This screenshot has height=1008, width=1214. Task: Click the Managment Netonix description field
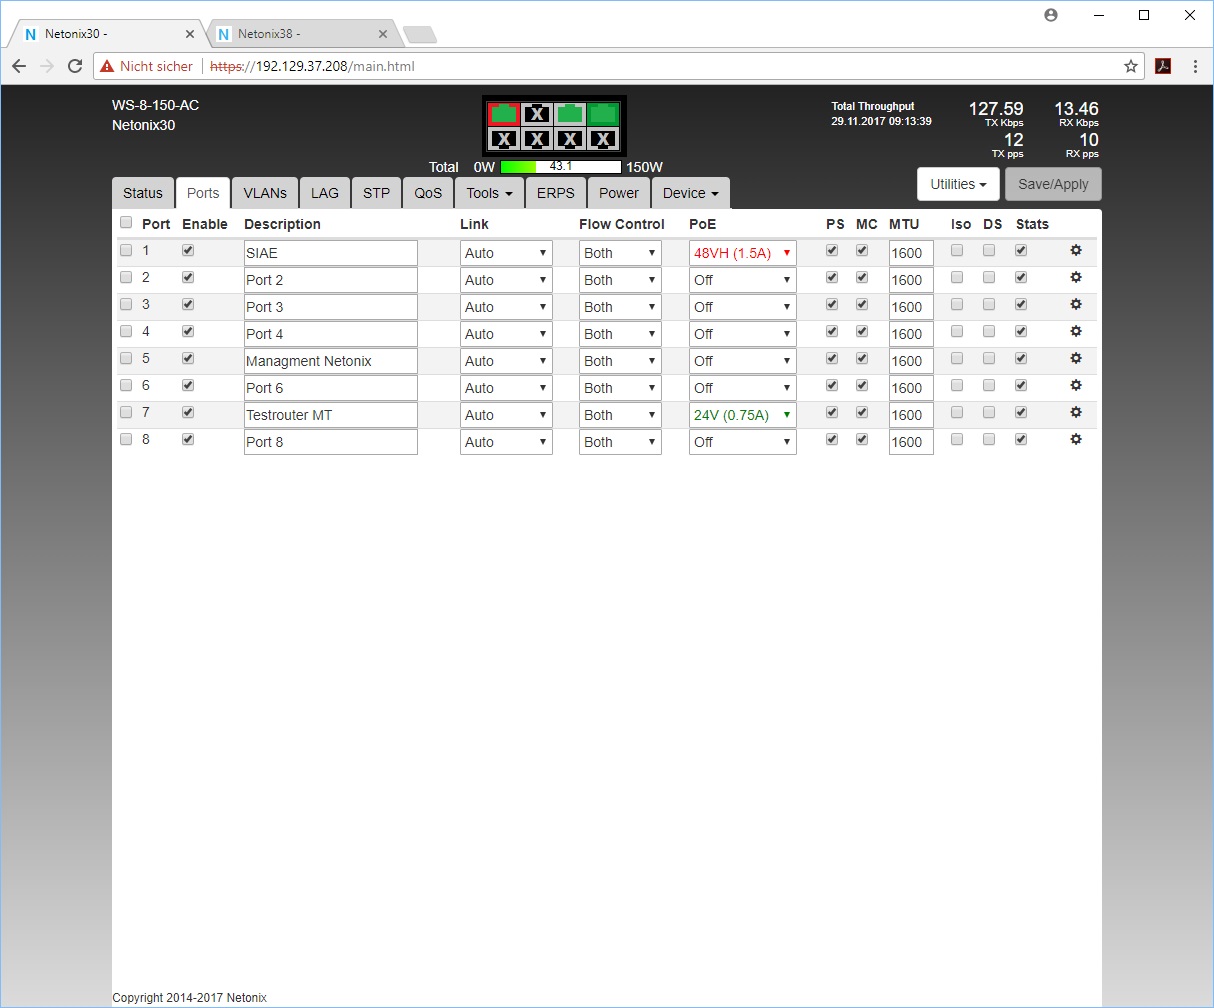click(330, 362)
